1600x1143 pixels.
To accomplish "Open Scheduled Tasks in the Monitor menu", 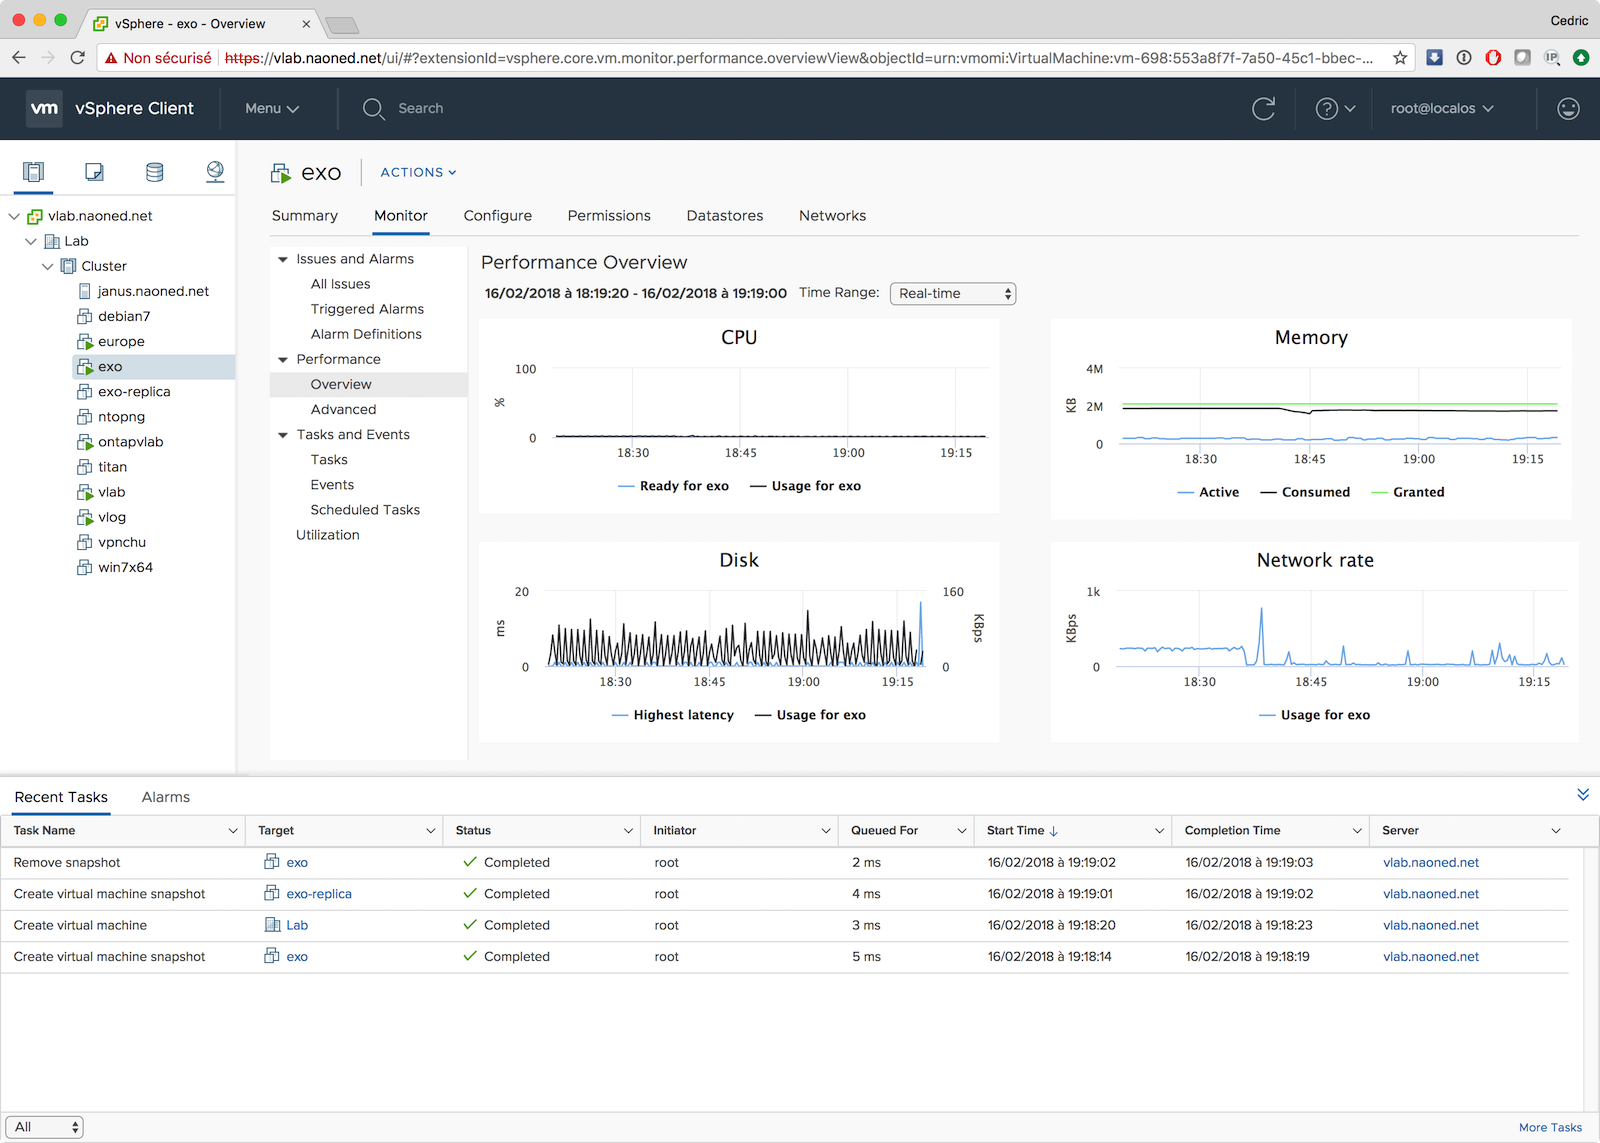I will coord(365,510).
